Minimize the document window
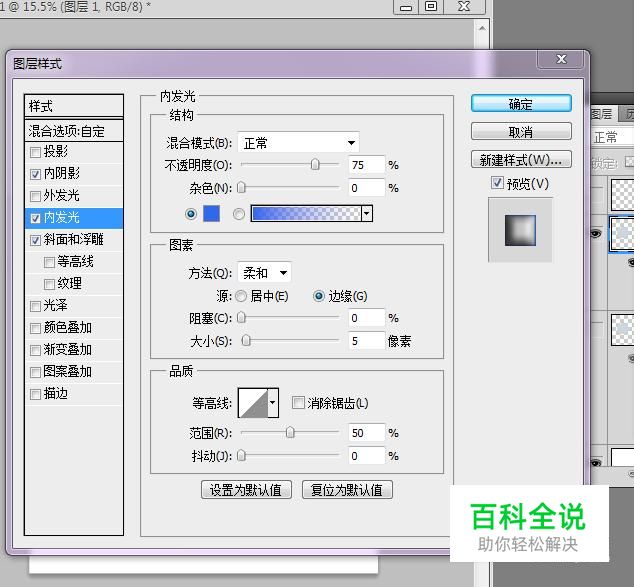The height and width of the screenshot is (587, 634). coord(406,6)
